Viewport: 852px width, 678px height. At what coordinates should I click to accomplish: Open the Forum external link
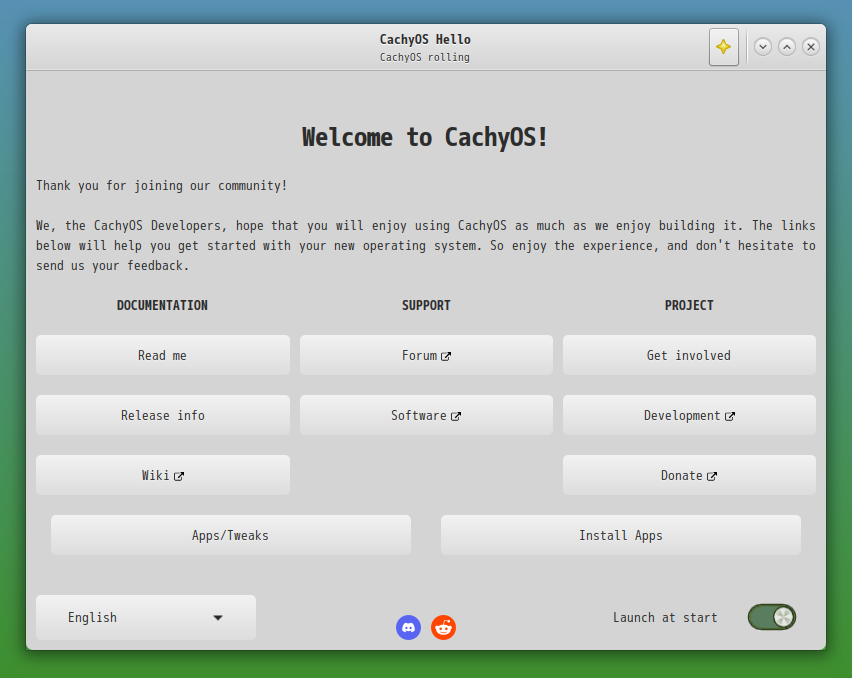click(426, 355)
